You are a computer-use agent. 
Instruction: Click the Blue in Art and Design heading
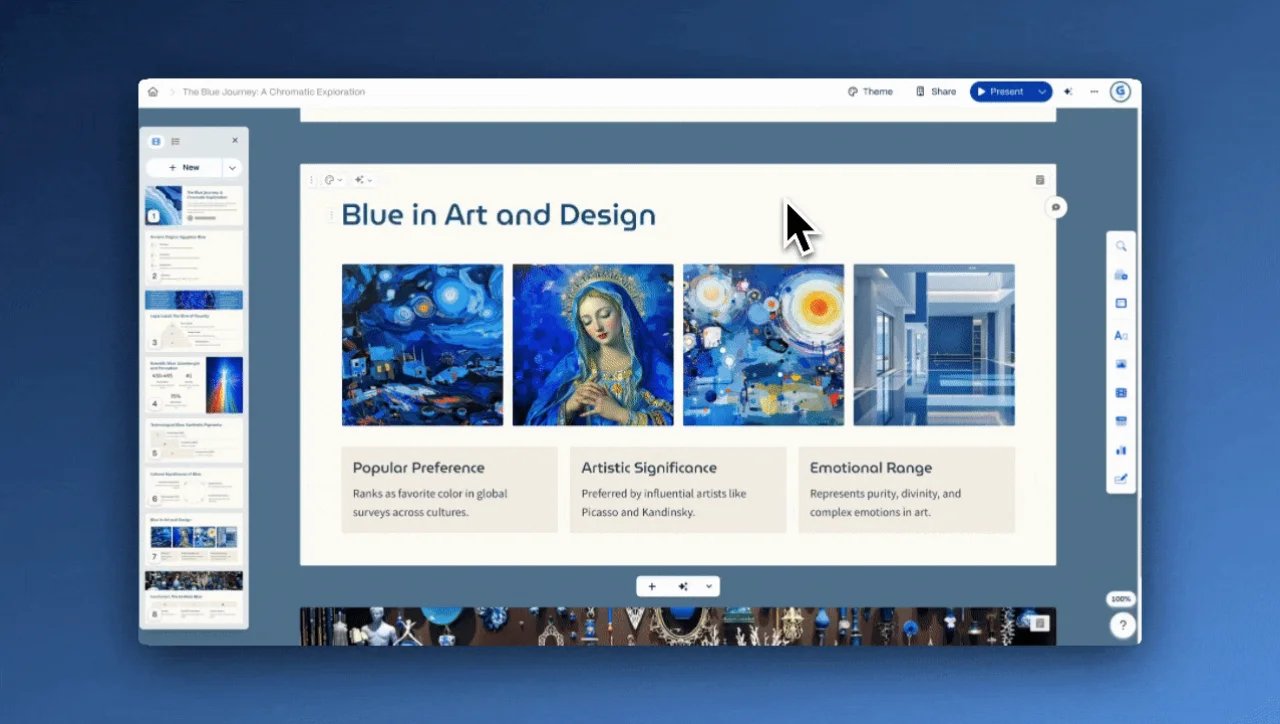499,215
